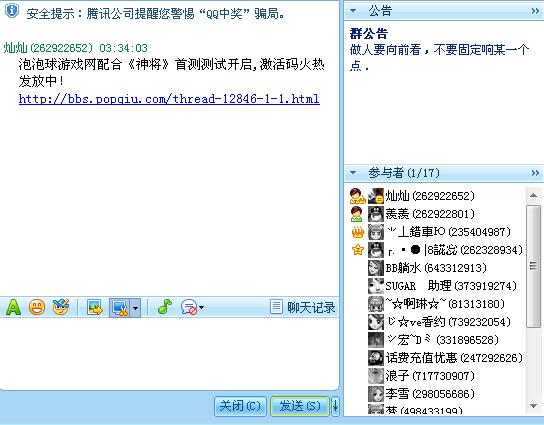Click the announcement text 做人要向前看
This screenshot has height=425, width=544.
[x=439, y=57]
